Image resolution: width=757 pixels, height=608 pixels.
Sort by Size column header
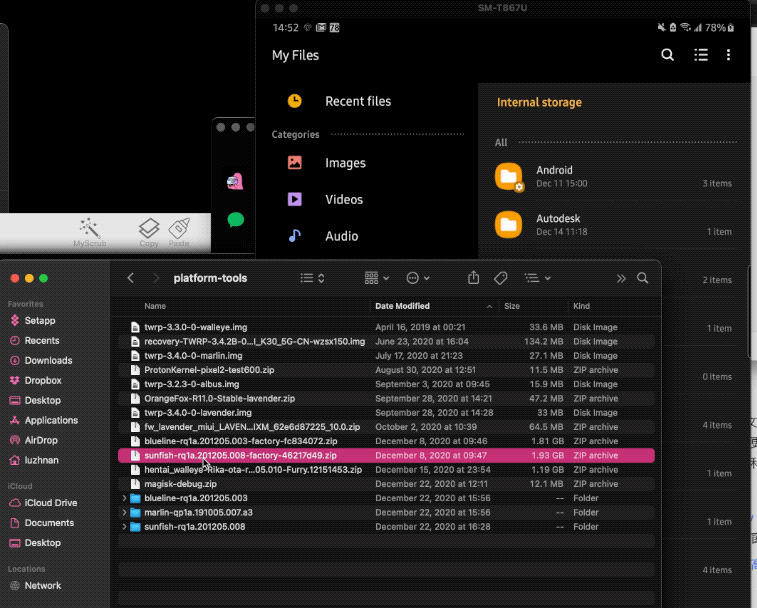(512, 306)
